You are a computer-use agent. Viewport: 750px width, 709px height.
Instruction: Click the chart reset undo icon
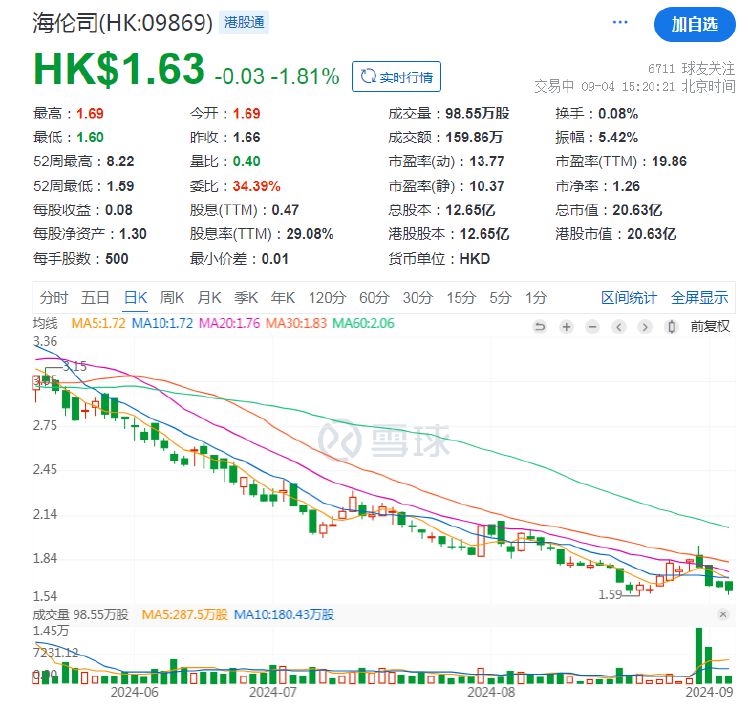point(540,327)
